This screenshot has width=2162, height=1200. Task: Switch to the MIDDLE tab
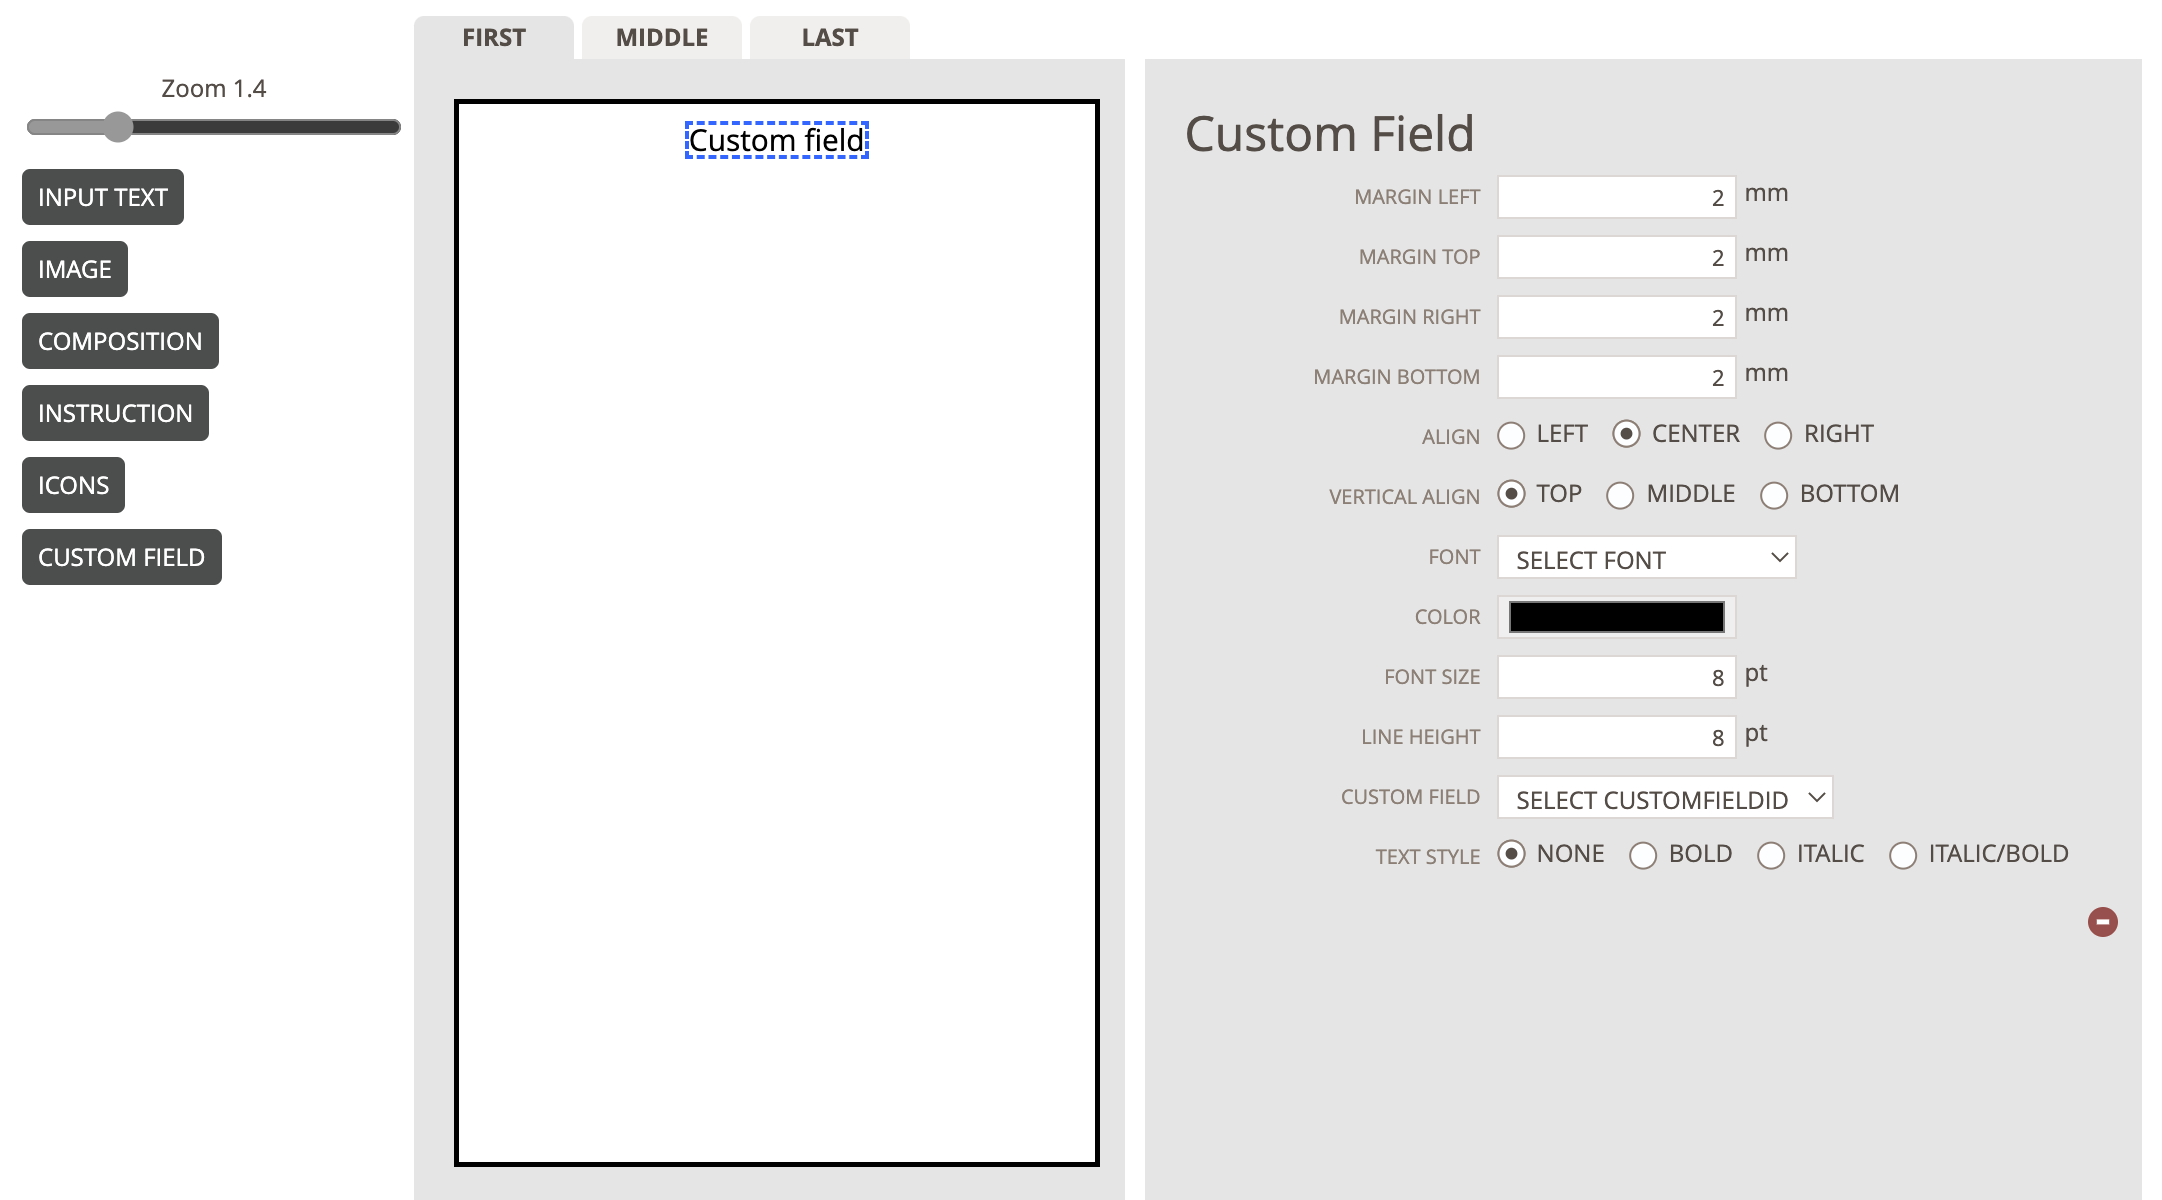[x=662, y=38]
